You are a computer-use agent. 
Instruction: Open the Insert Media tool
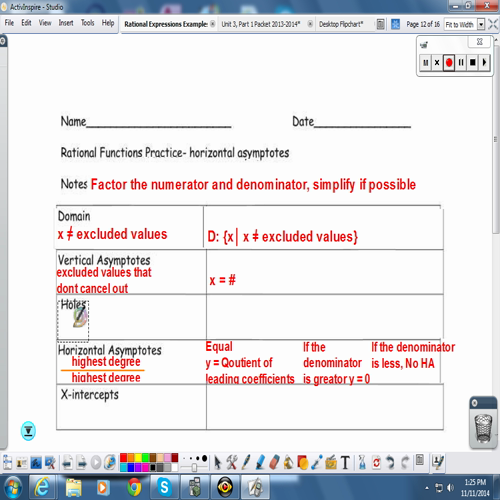[x=331, y=463]
